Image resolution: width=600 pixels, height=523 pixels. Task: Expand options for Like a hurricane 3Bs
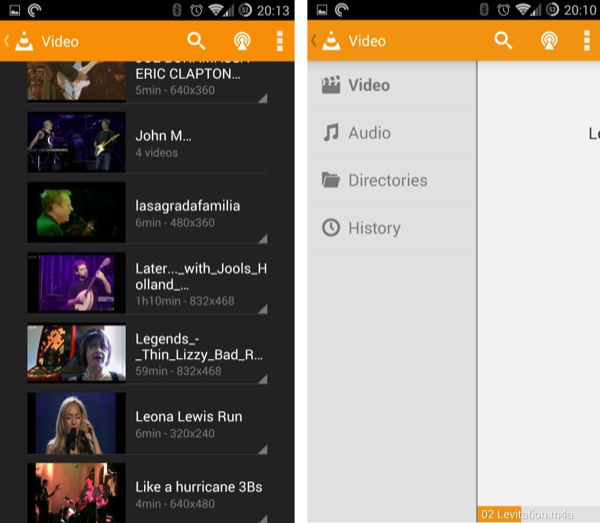(x=262, y=518)
